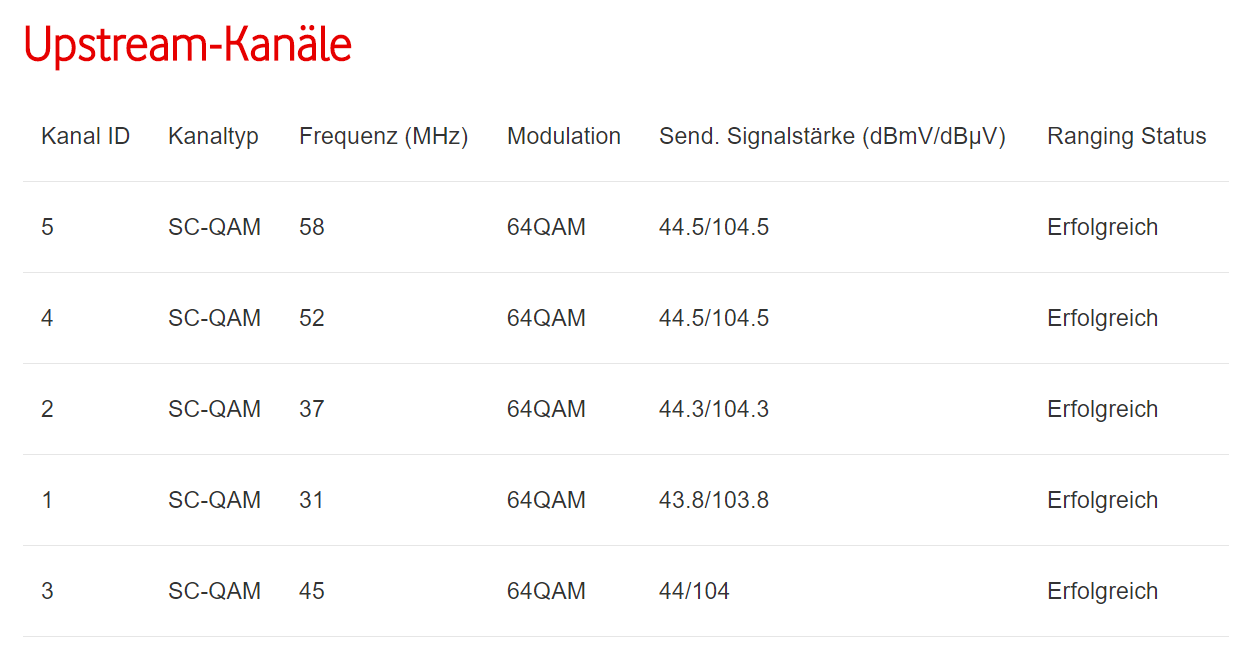Click Erfolgreich status in the 58 MHz row

pos(1102,227)
